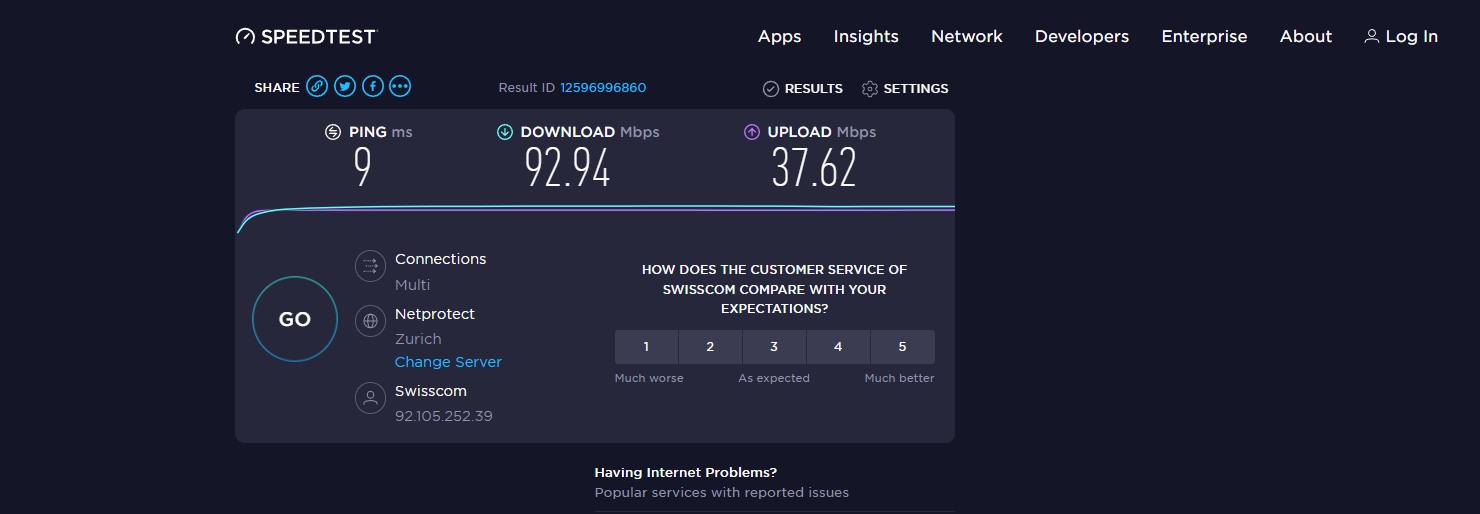
Task: Share result on Facebook icon
Action: pyautogui.click(x=373, y=87)
